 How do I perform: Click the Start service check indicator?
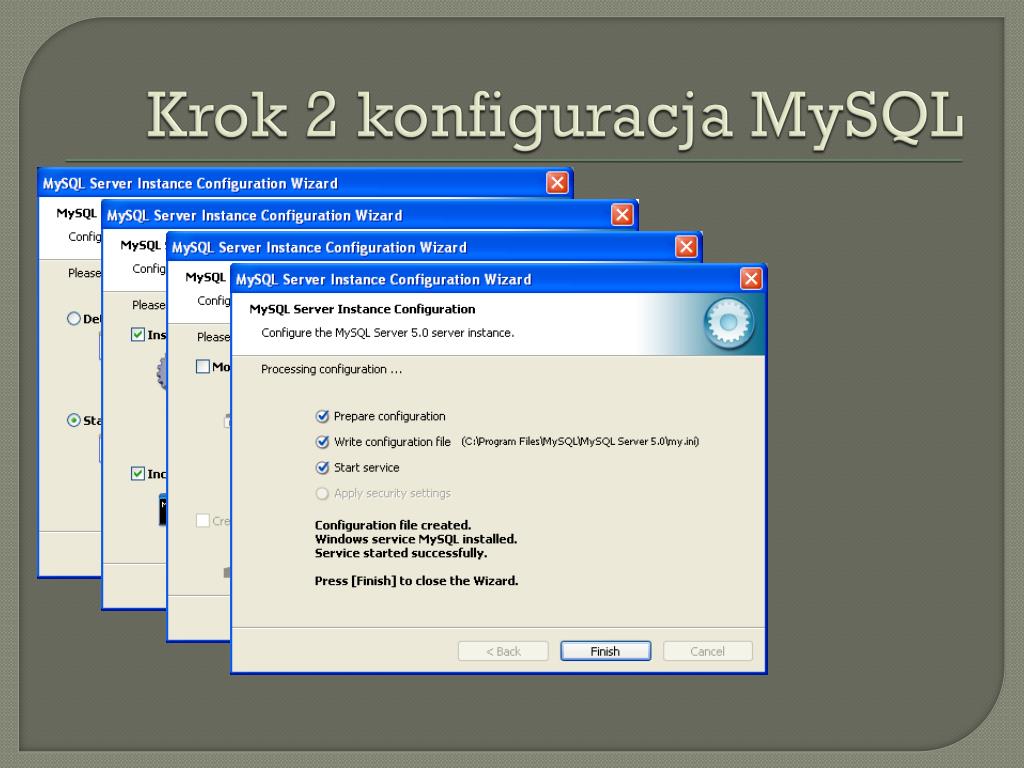[322, 468]
